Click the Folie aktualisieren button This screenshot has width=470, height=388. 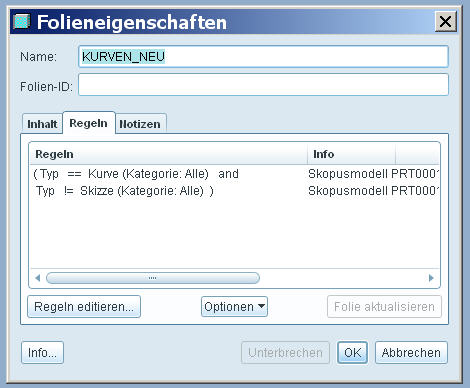(x=384, y=307)
